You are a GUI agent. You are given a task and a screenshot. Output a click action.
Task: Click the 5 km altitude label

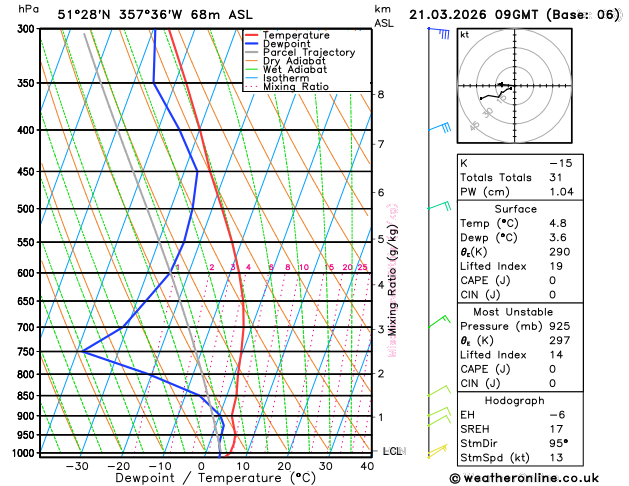point(381,239)
